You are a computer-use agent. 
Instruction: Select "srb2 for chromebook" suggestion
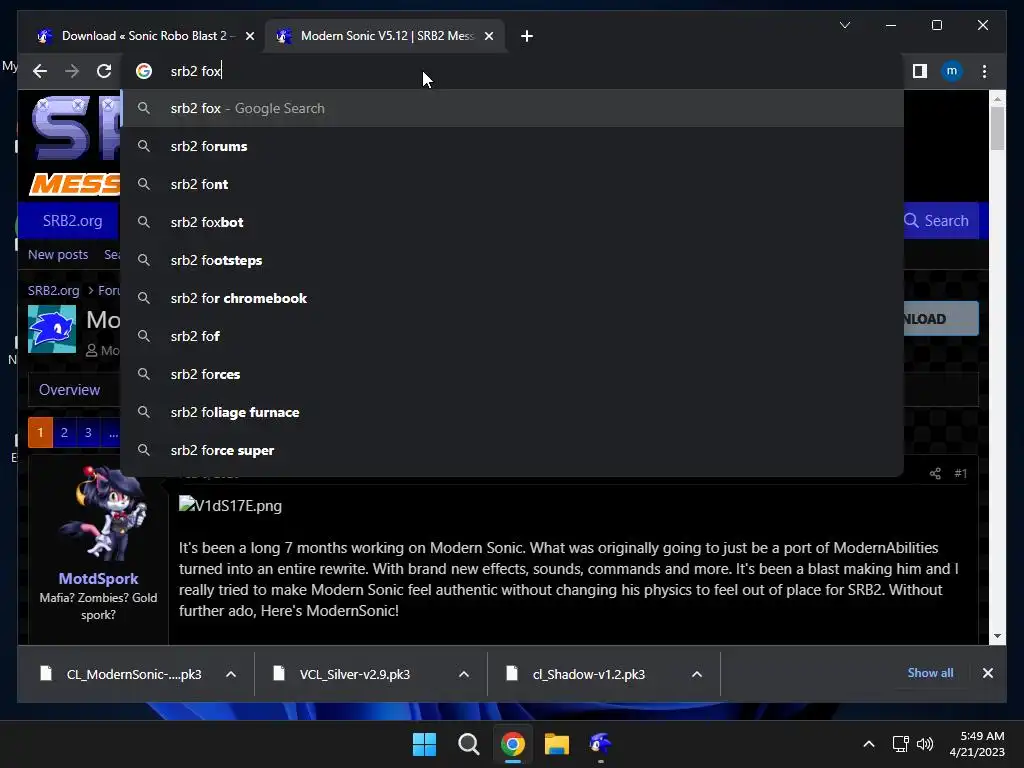[x=512, y=298]
